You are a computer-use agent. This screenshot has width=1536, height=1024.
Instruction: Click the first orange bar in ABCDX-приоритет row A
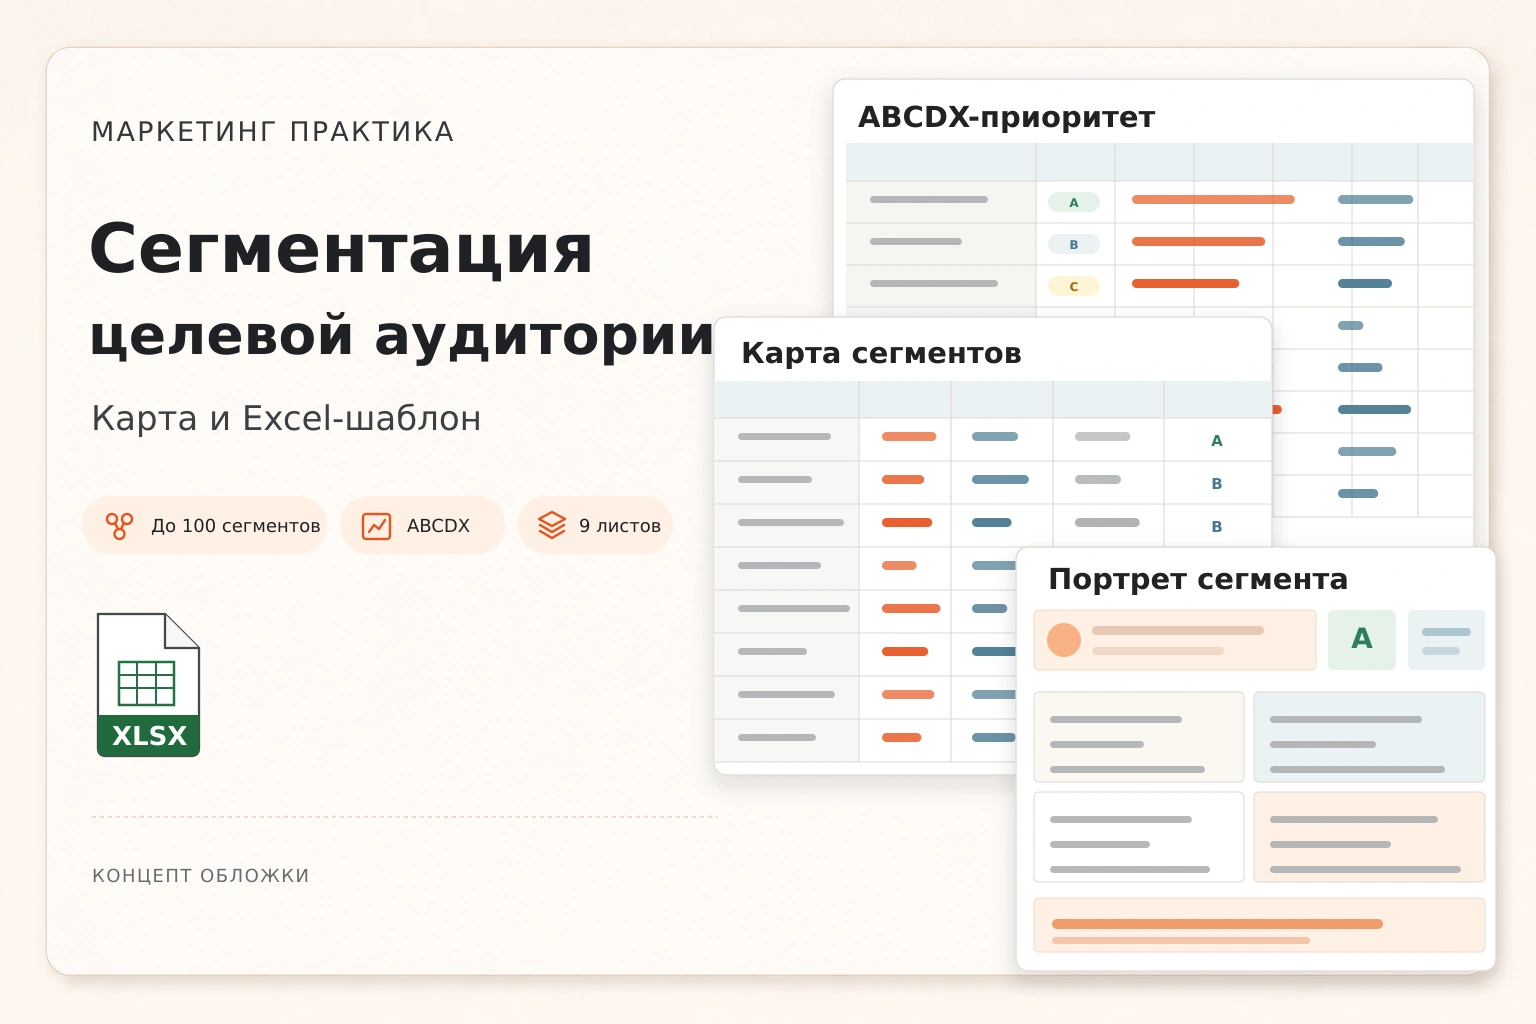click(1213, 200)
